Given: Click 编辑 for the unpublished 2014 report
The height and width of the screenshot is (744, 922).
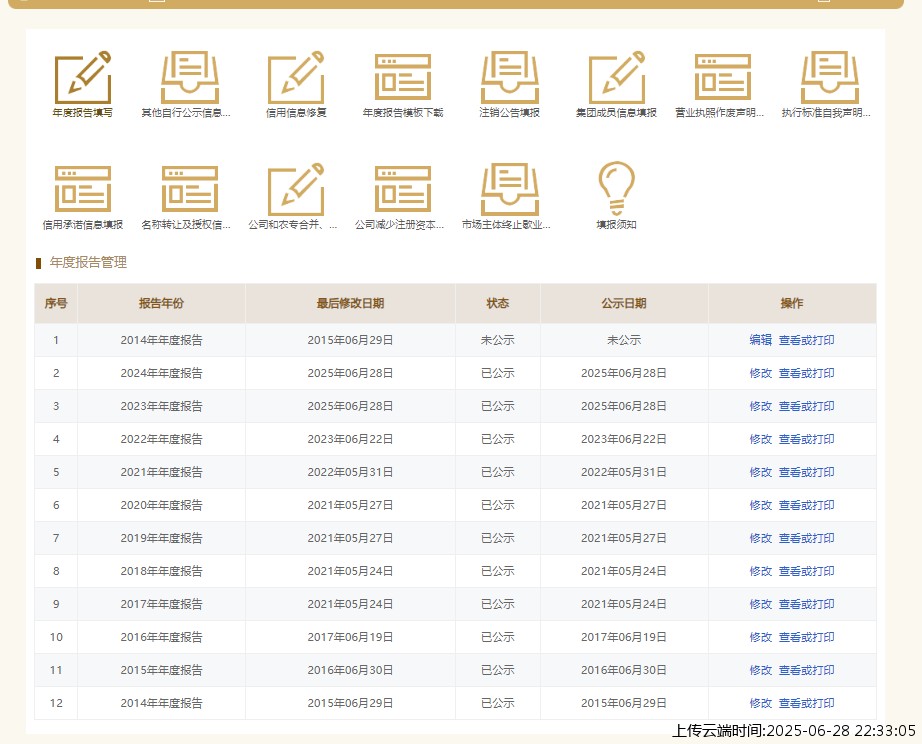Looking at the screenshot, I should [x=760, y=340].
